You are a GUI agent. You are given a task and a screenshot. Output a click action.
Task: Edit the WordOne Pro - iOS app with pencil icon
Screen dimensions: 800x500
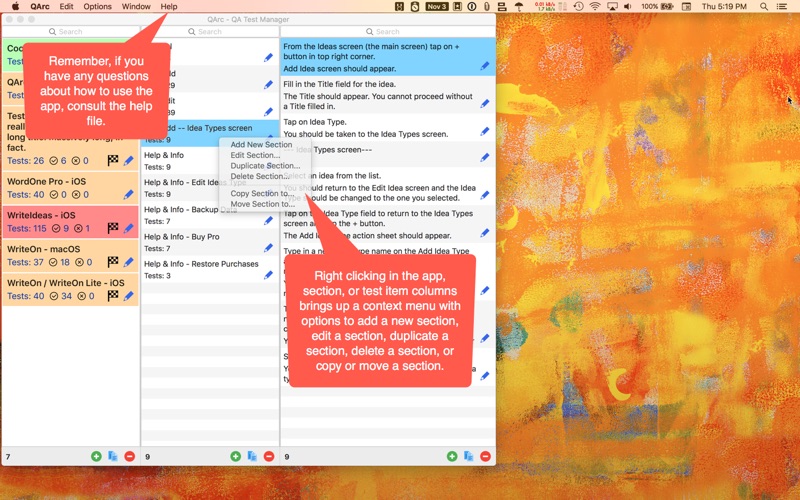point(128,194)
